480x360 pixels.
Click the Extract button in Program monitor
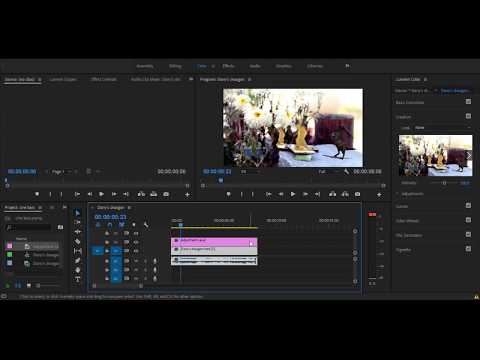coord(345,194)
